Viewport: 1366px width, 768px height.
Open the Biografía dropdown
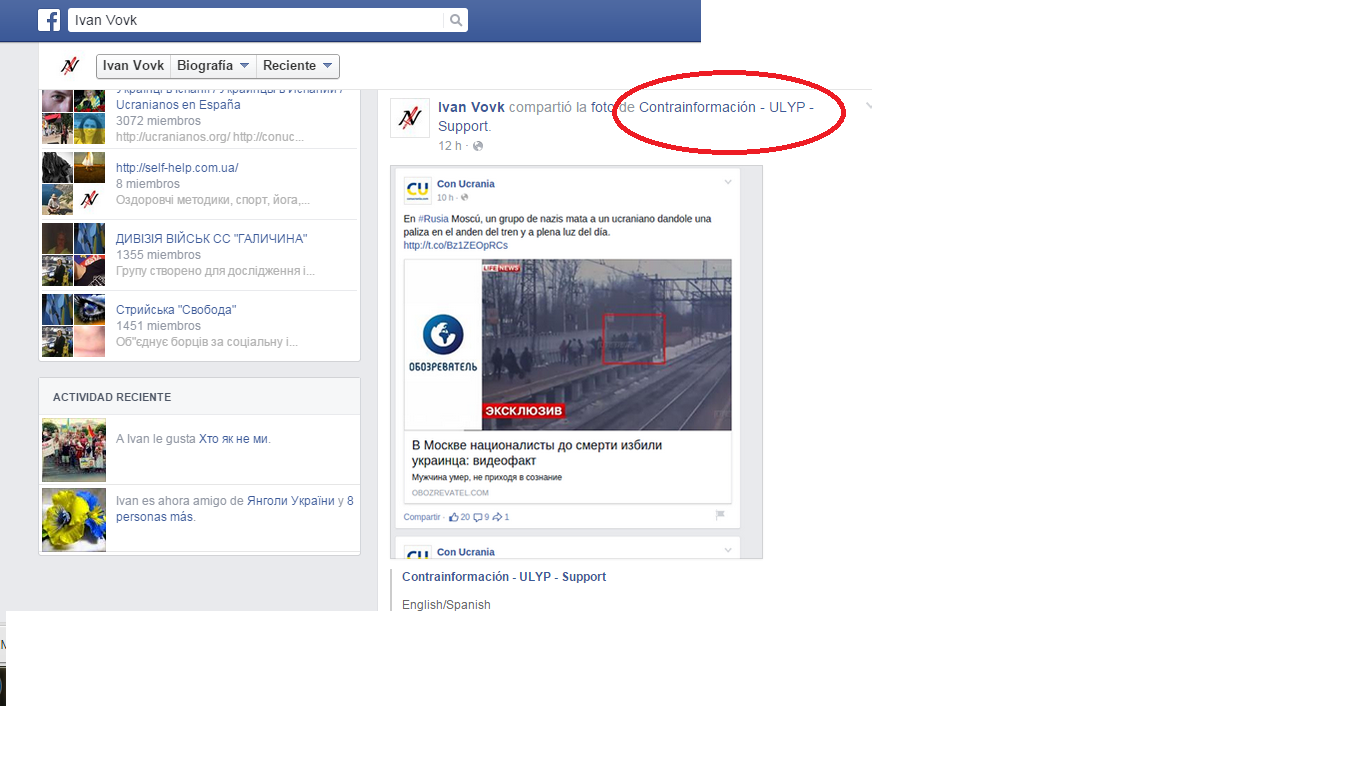pos(213,66)
